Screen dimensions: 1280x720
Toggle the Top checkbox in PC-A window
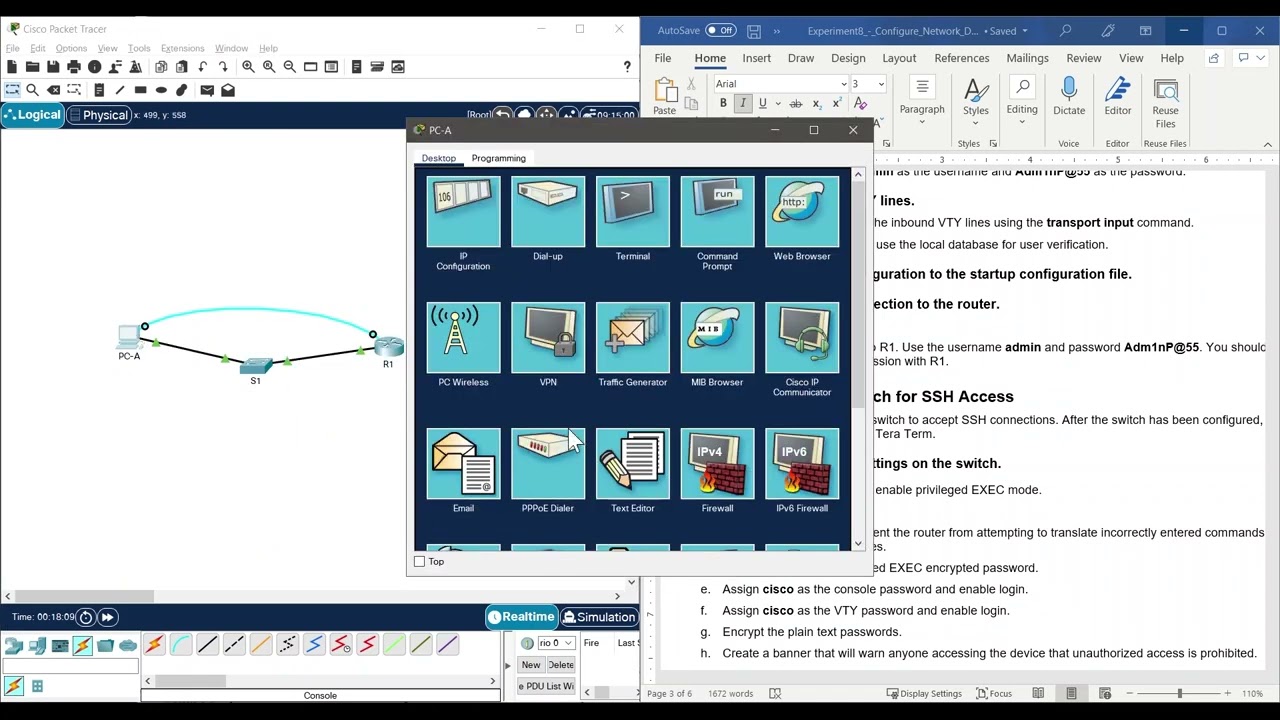420,562
